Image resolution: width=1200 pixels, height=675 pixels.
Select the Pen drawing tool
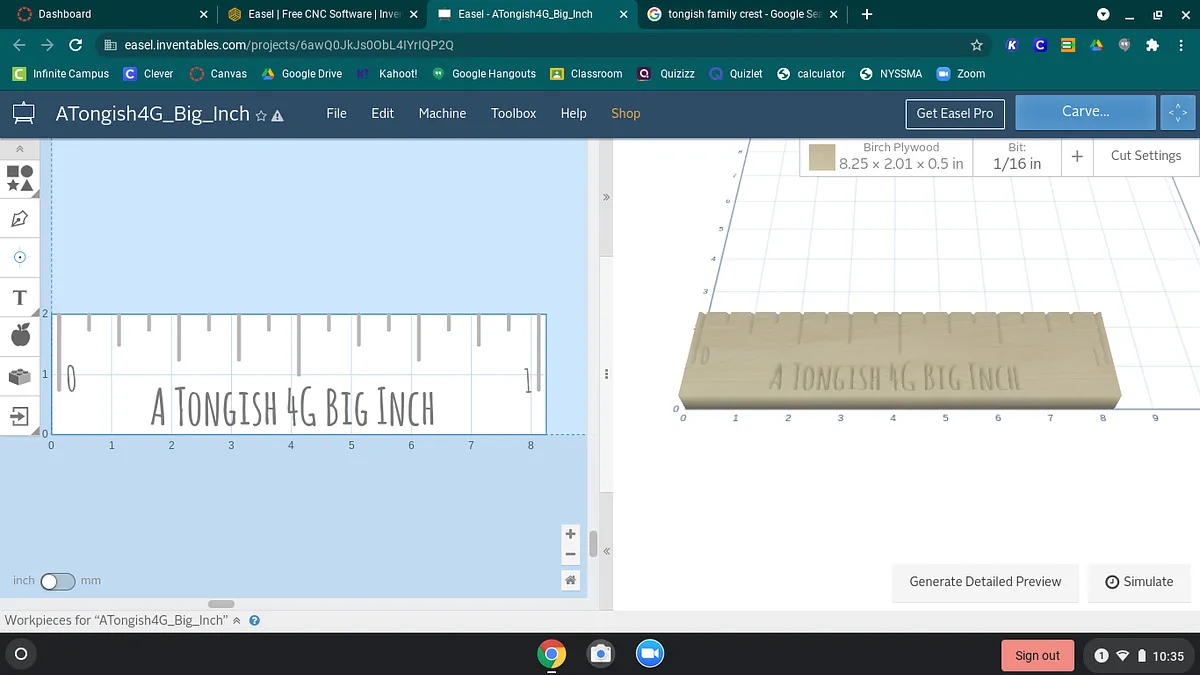coord(20,218)
